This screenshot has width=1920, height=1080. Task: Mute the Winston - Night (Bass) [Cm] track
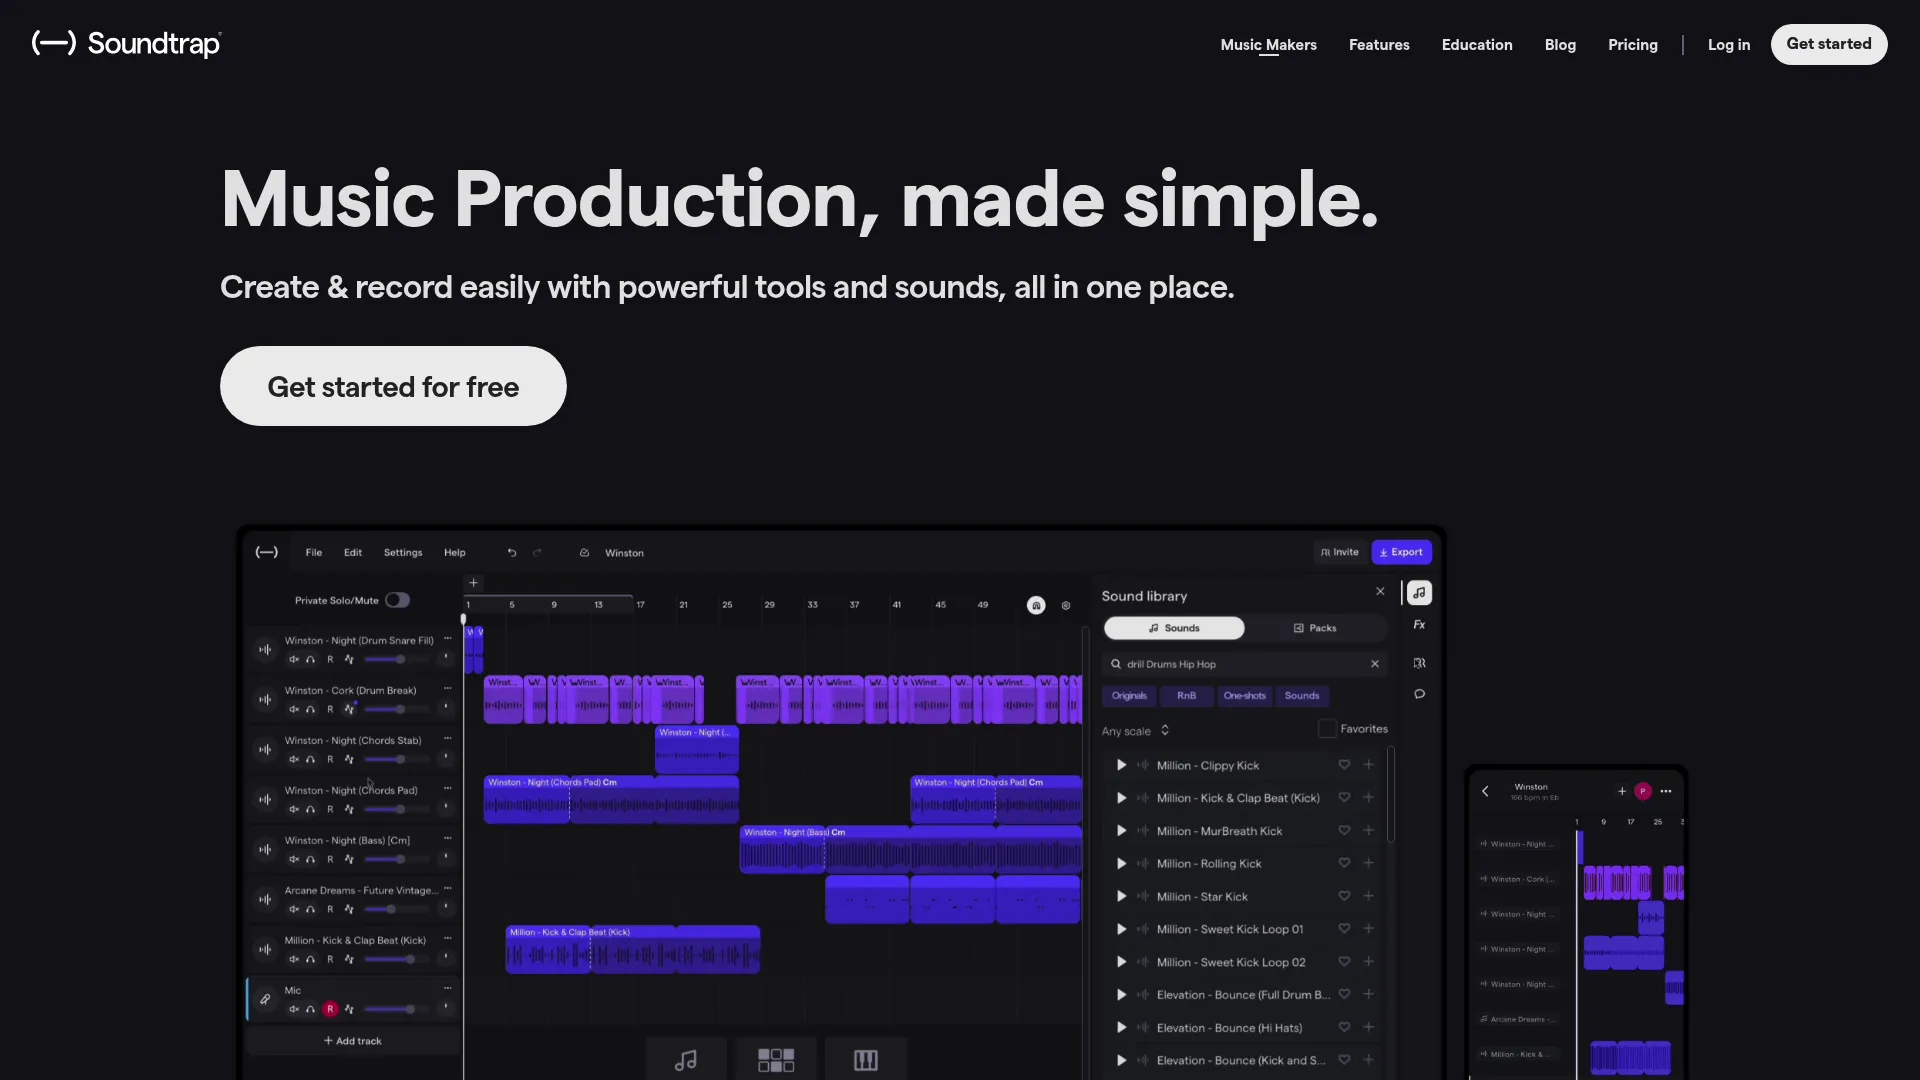point(294,859)
